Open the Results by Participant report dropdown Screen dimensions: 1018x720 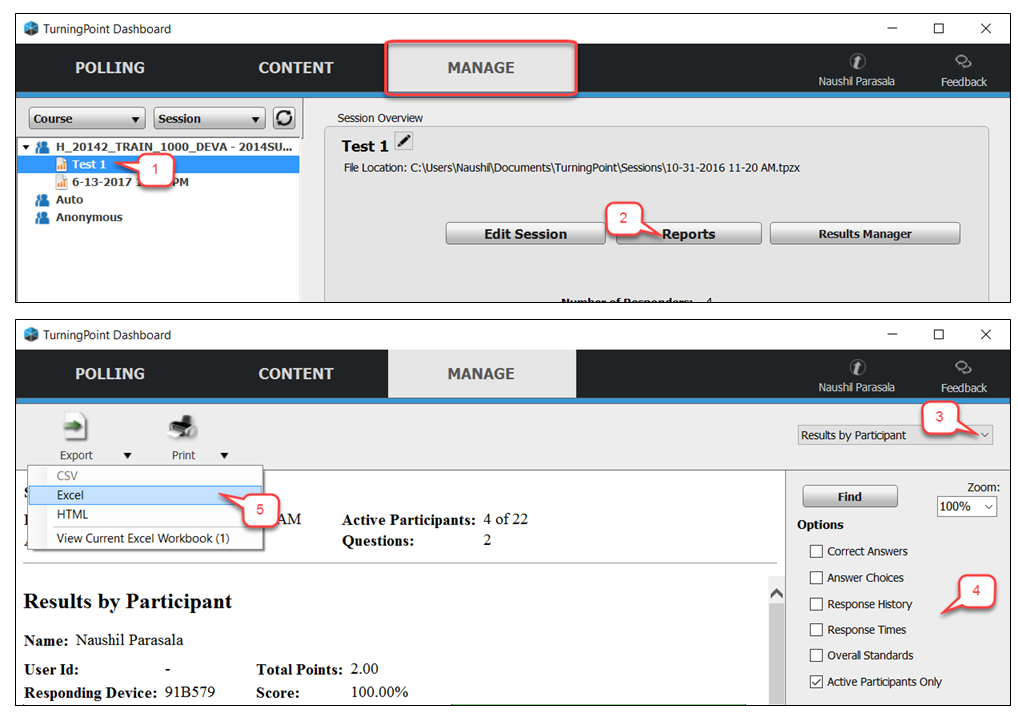[895, 435]
